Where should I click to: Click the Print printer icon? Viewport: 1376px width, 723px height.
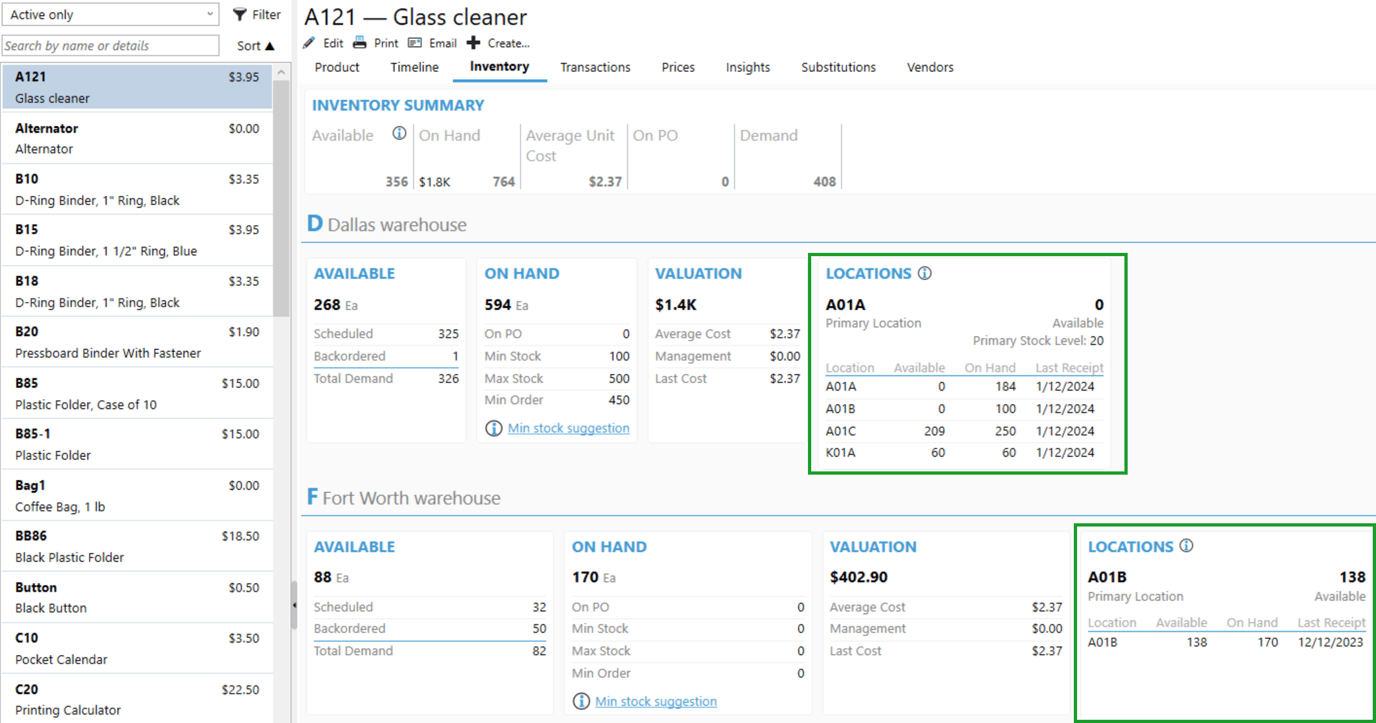(360, 43)
